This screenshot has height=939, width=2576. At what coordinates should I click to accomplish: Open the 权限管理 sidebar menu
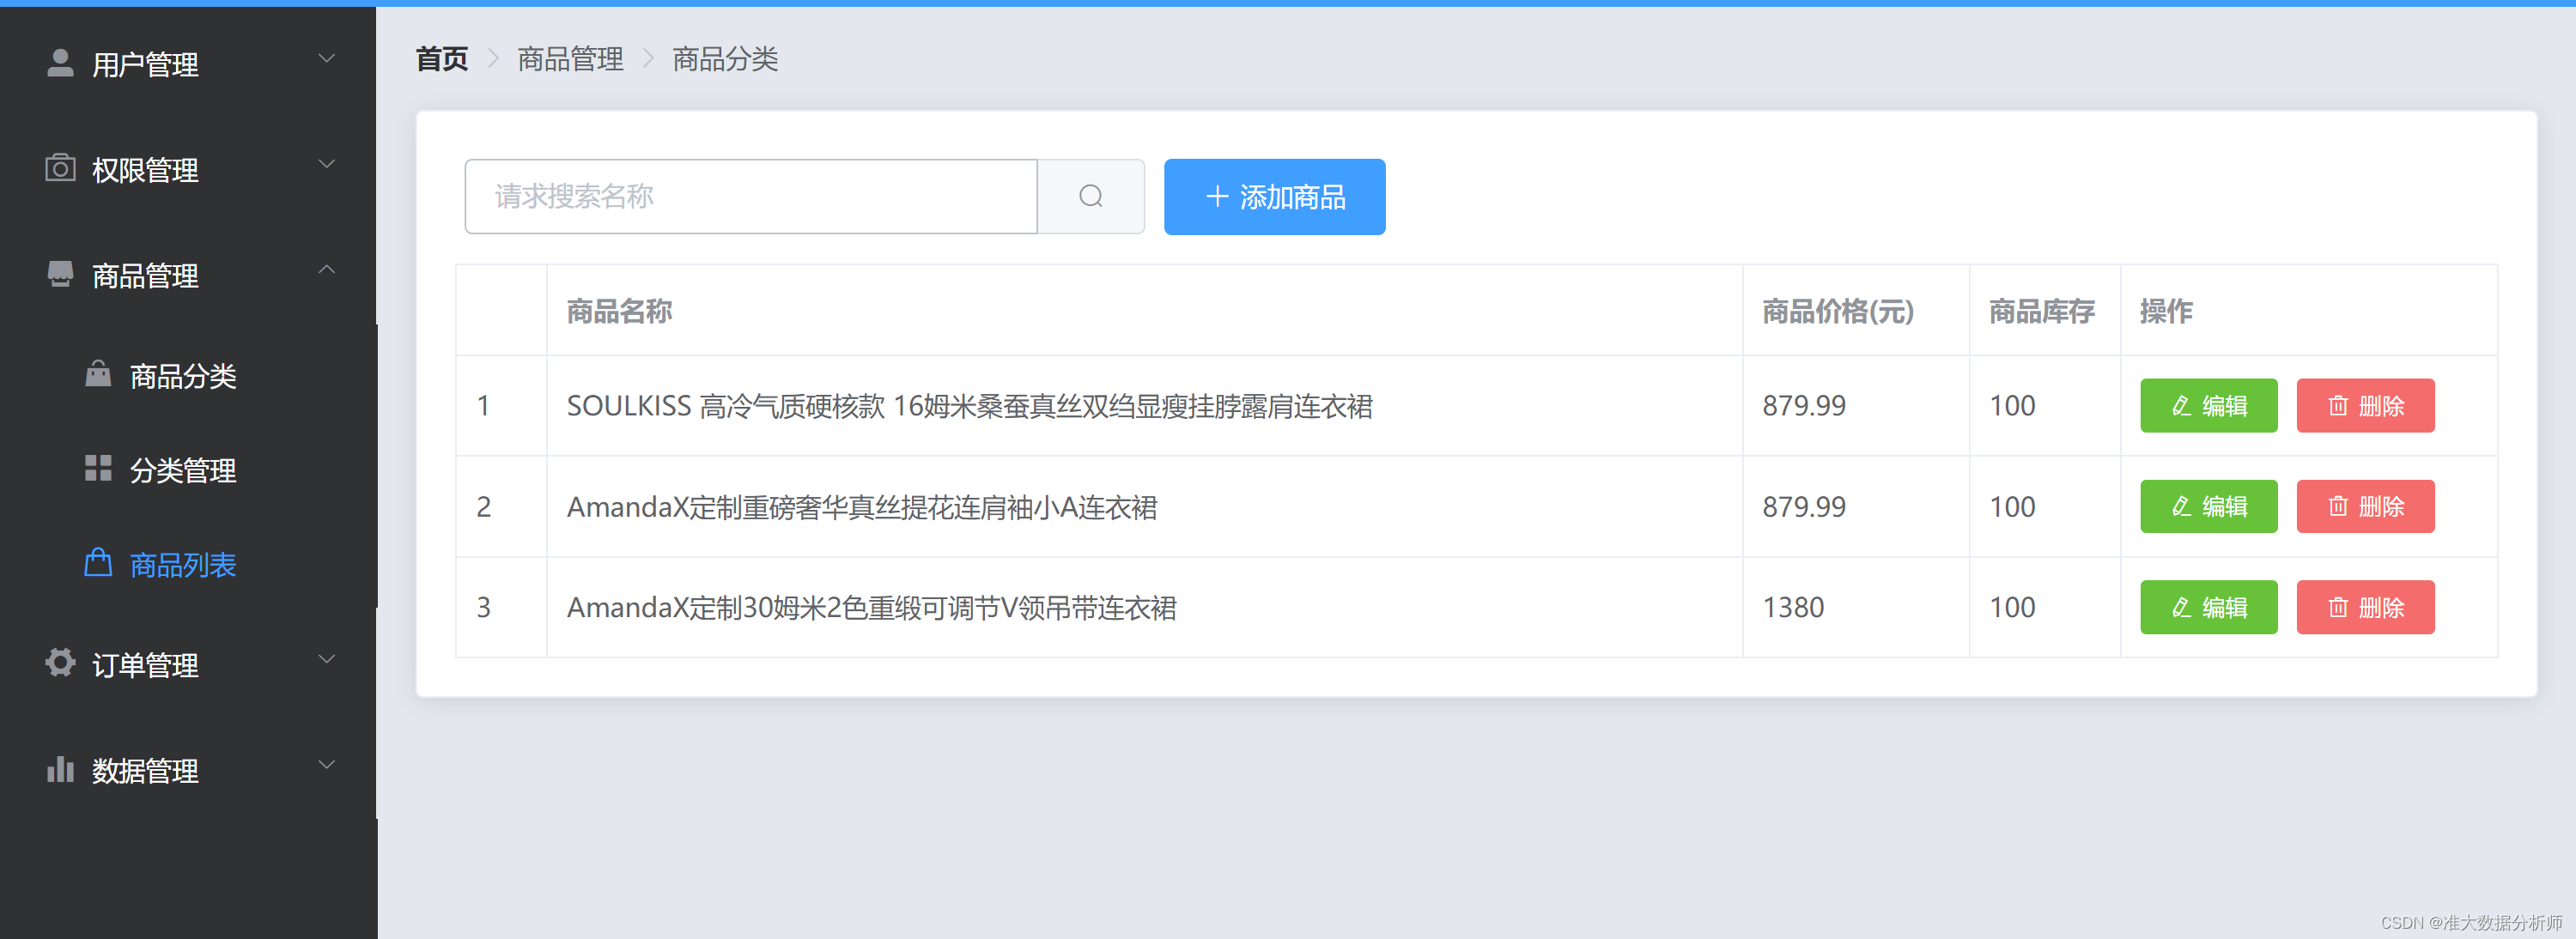click(x=188, y=169)
